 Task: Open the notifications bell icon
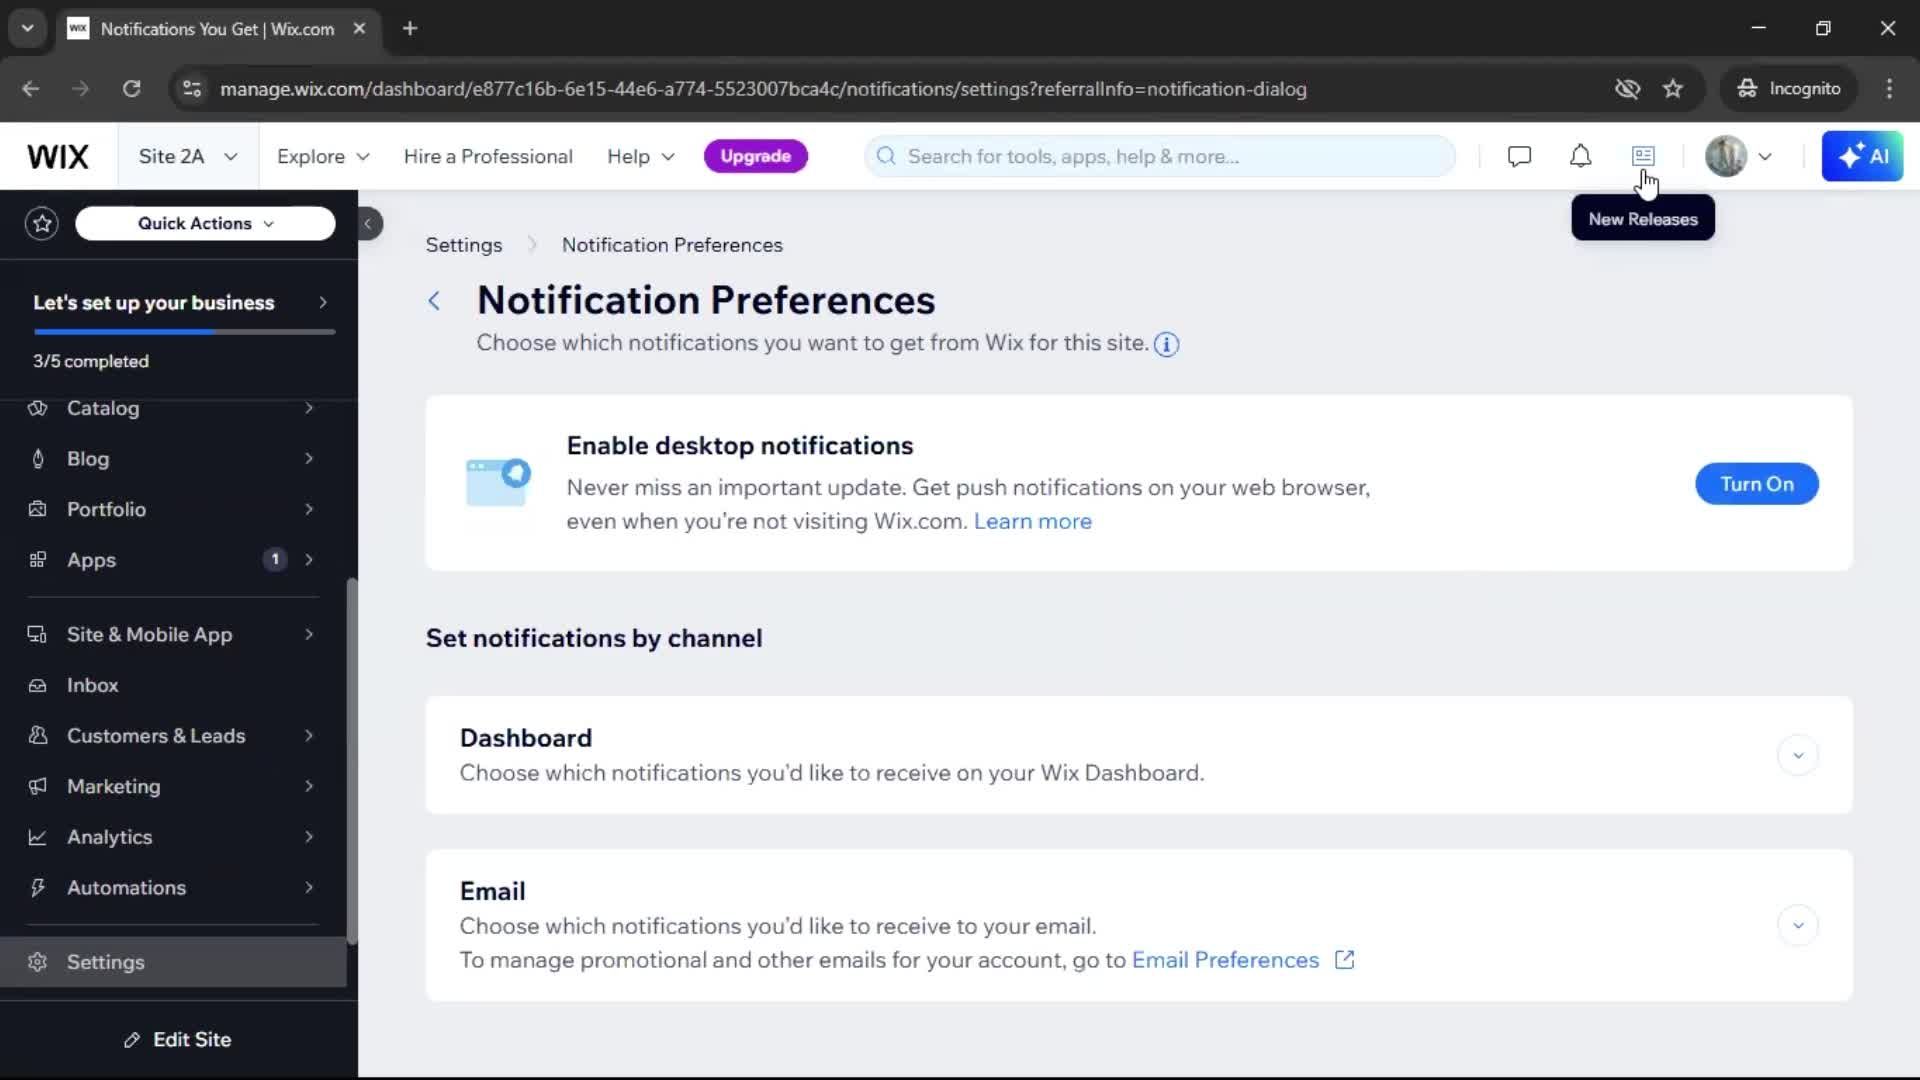click(1580, 156)
